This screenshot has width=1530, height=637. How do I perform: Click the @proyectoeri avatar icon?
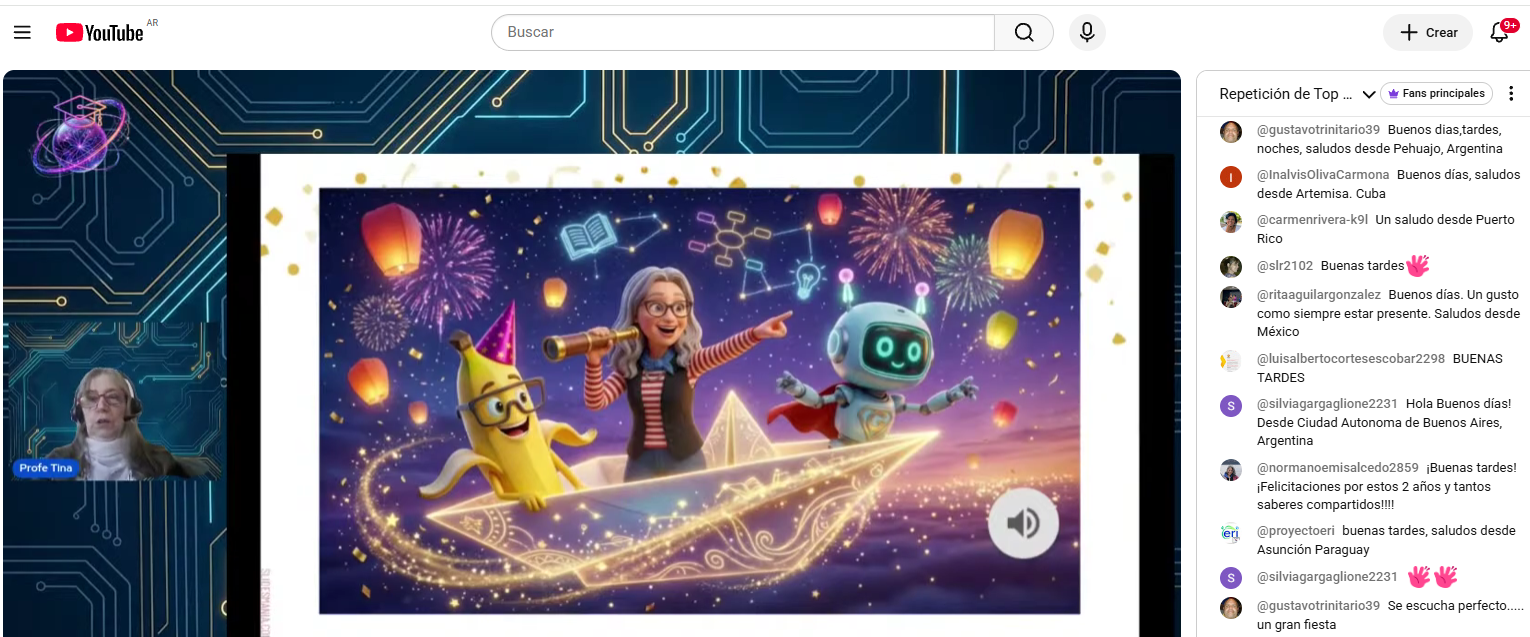click(x=1231, y=533)
